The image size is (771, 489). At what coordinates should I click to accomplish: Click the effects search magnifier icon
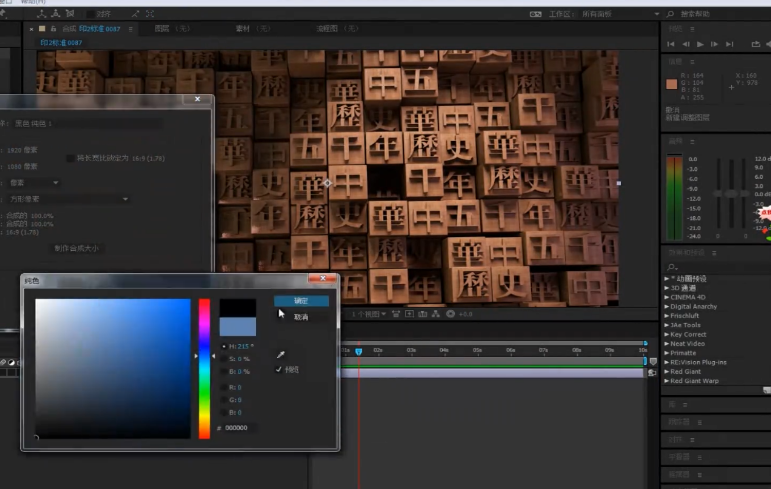click(671, 266)
